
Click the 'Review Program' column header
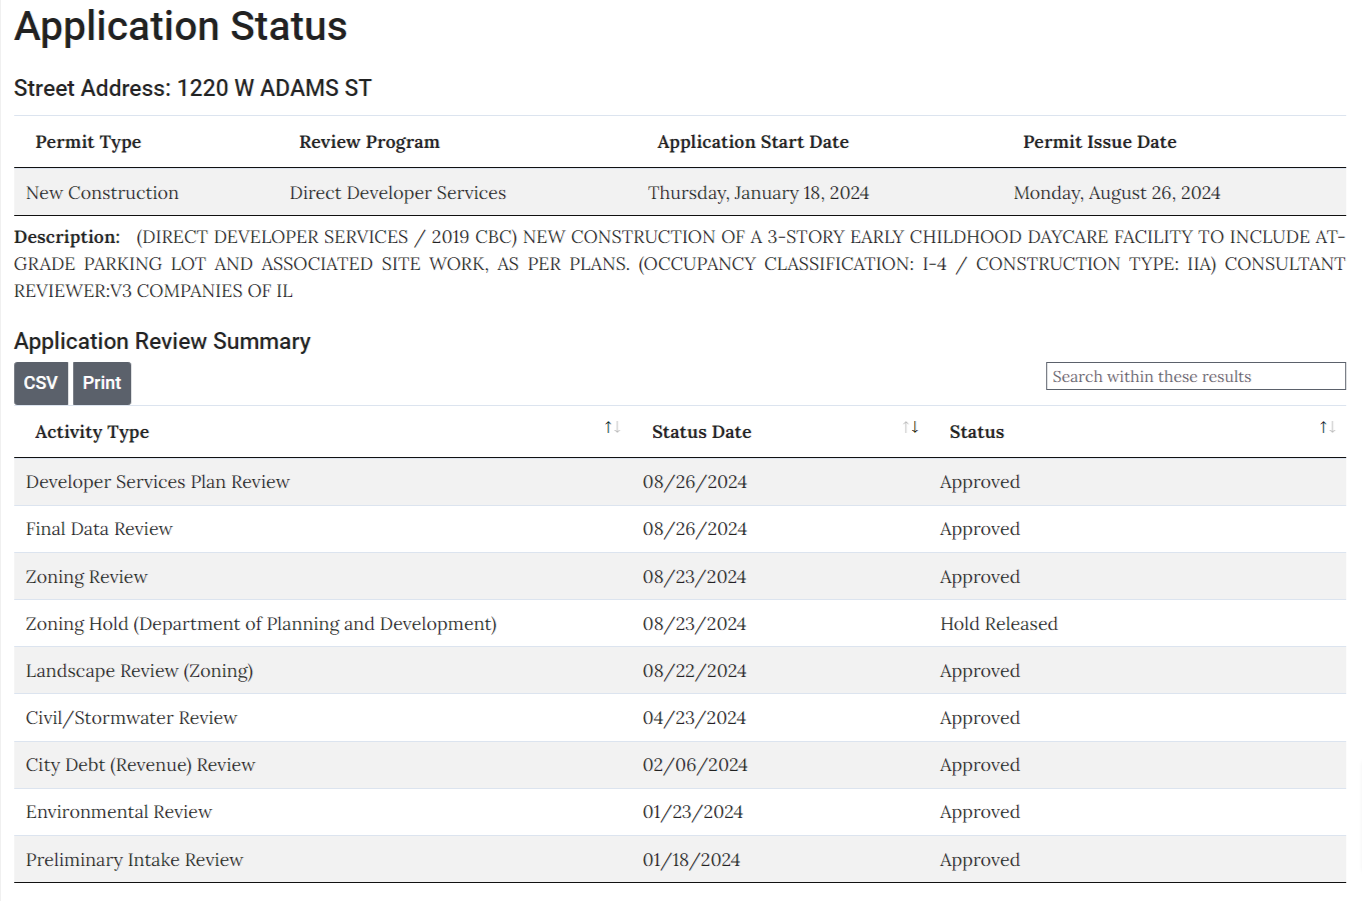(369, 142)
